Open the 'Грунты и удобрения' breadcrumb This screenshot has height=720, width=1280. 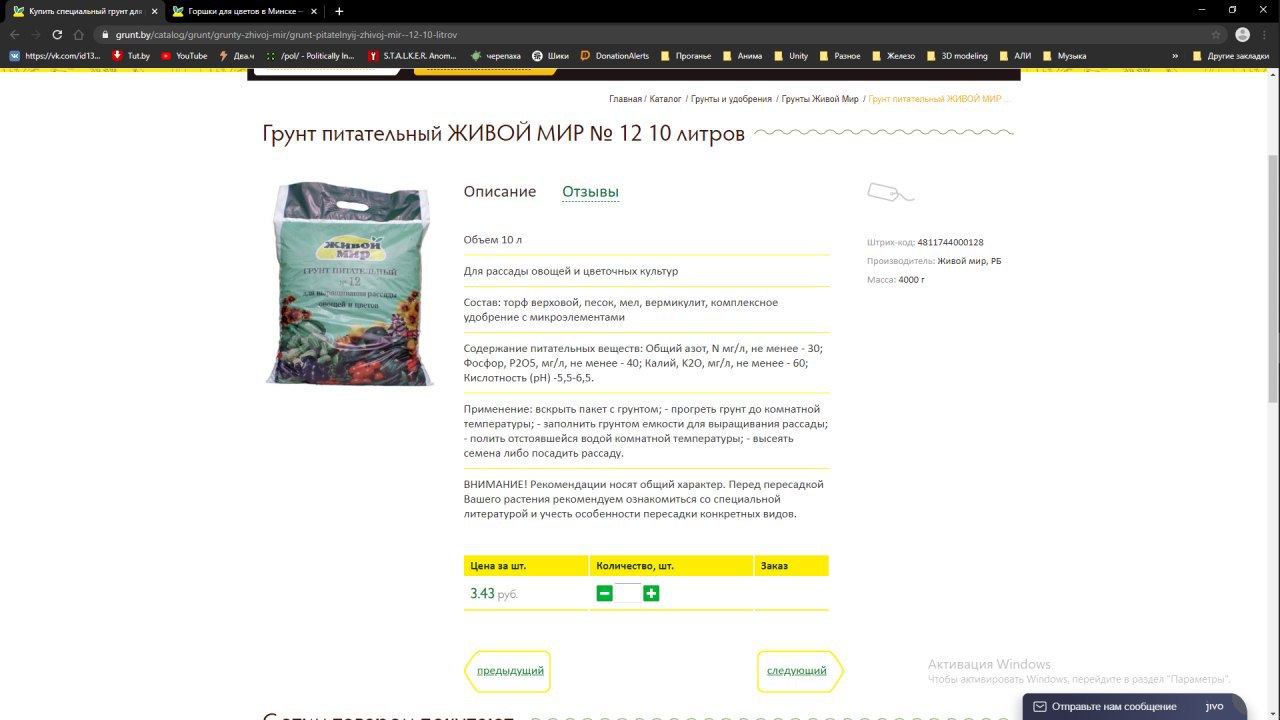pos(731,99)
